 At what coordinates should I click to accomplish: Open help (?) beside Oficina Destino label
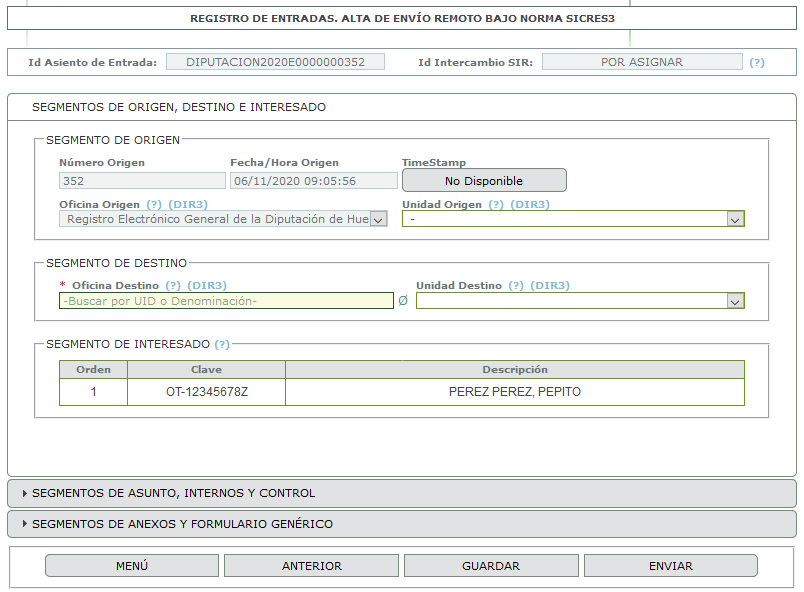[173, 285]
